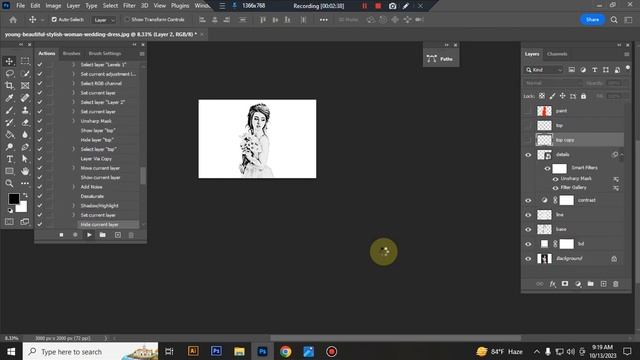The width and height of the screenshot is (640, 360).
Task: Filter layers by type layers icon
Action: click(595, 70)
